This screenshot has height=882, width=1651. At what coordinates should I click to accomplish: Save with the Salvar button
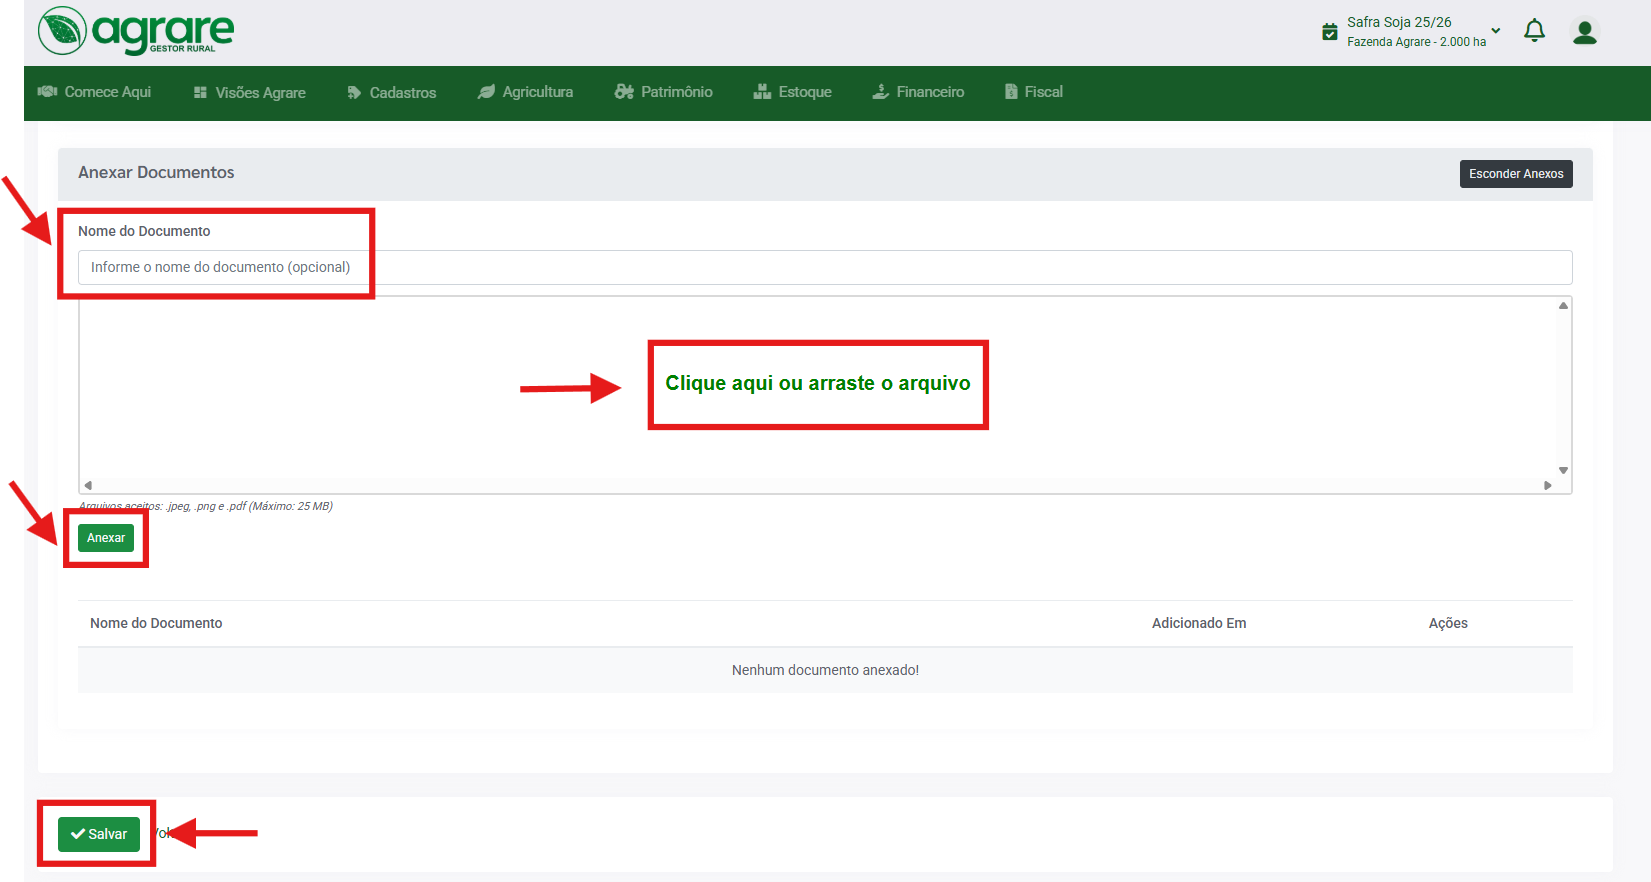click(99, 834)
